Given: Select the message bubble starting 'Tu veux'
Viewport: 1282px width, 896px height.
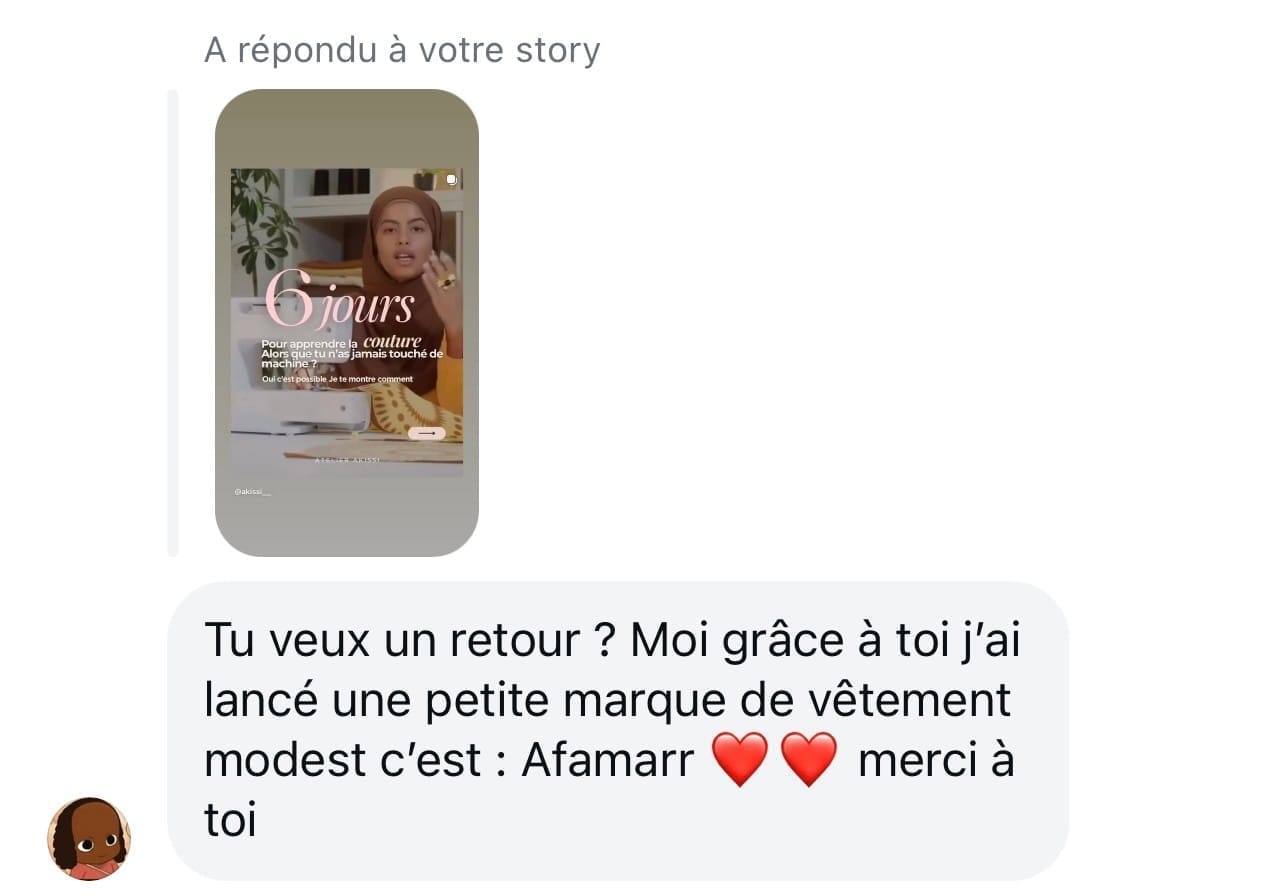Looking at the screenshot, I should coord(618,731).
